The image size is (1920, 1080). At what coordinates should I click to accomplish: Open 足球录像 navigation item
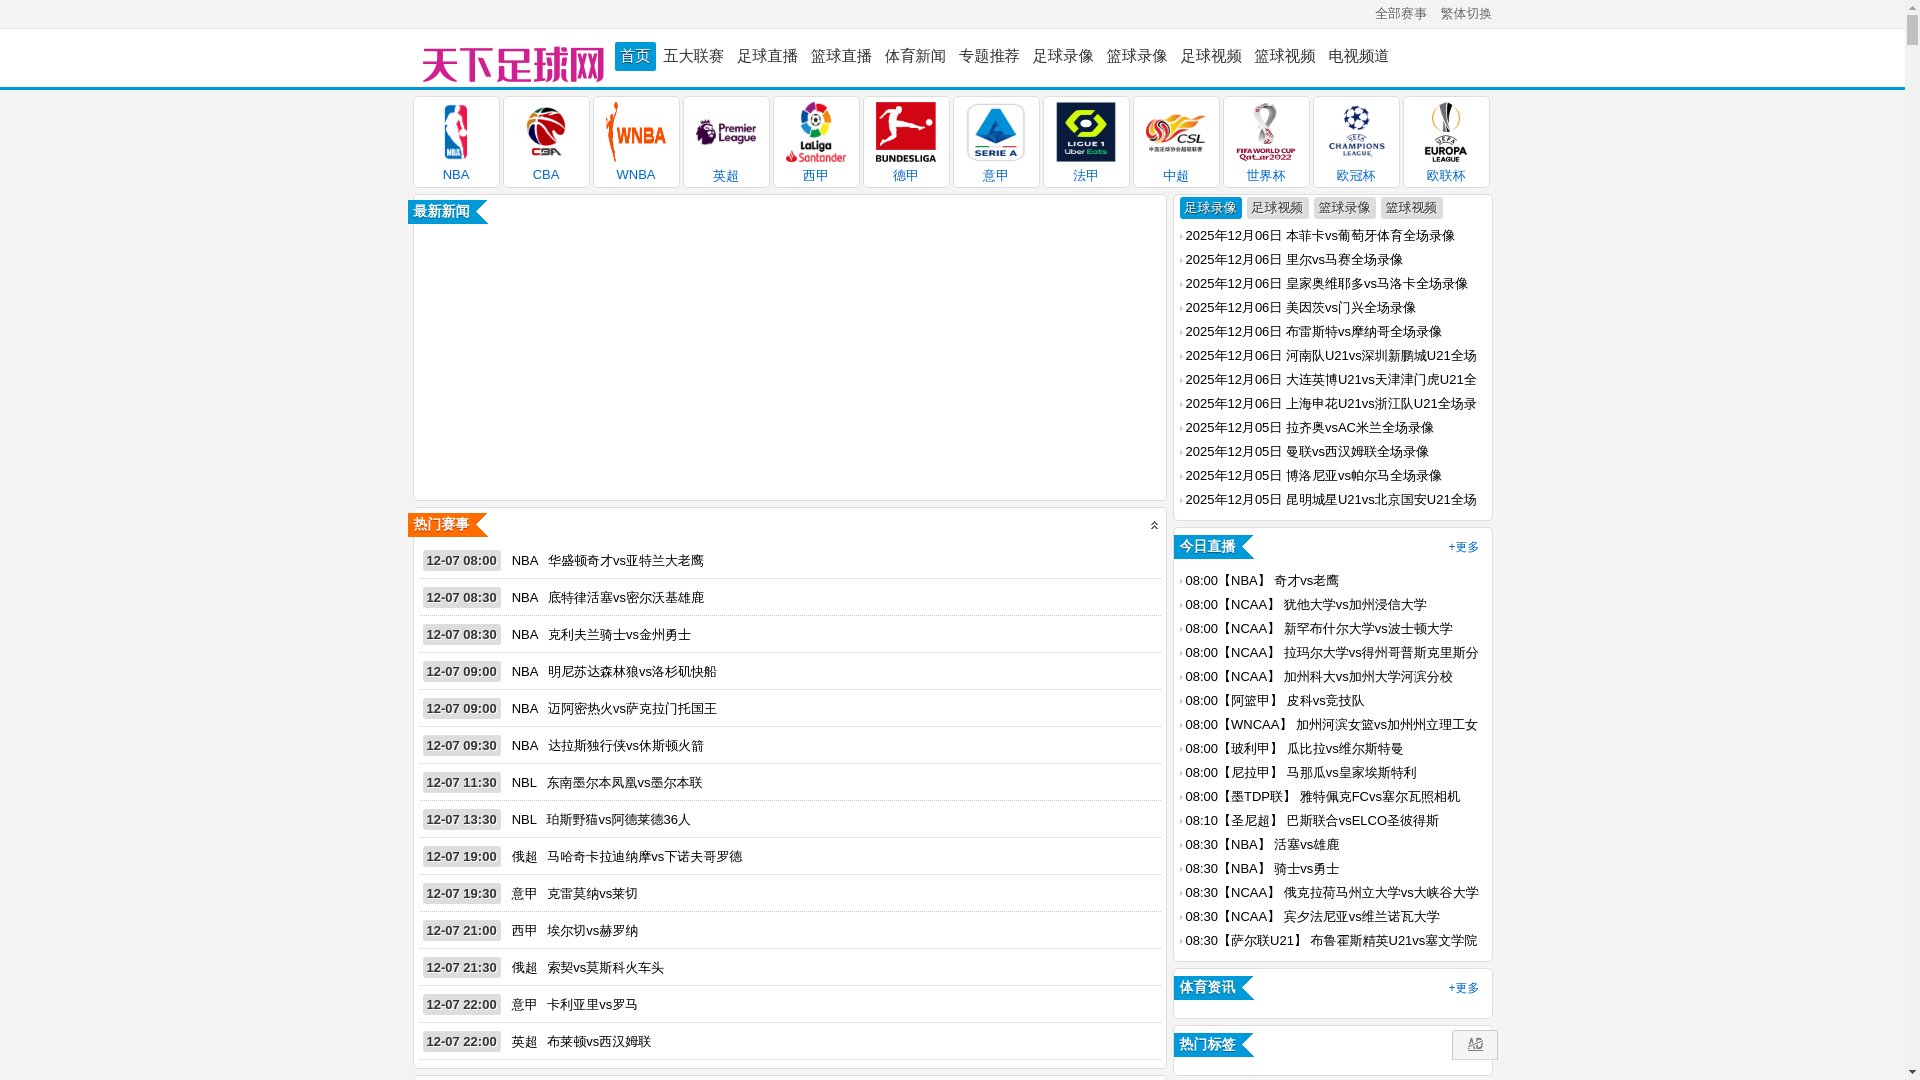(1063, 56)
